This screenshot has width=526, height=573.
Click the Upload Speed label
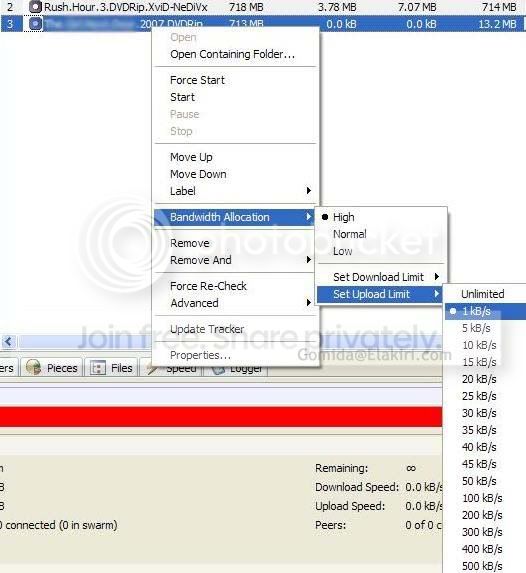click(x=350, y=506)
